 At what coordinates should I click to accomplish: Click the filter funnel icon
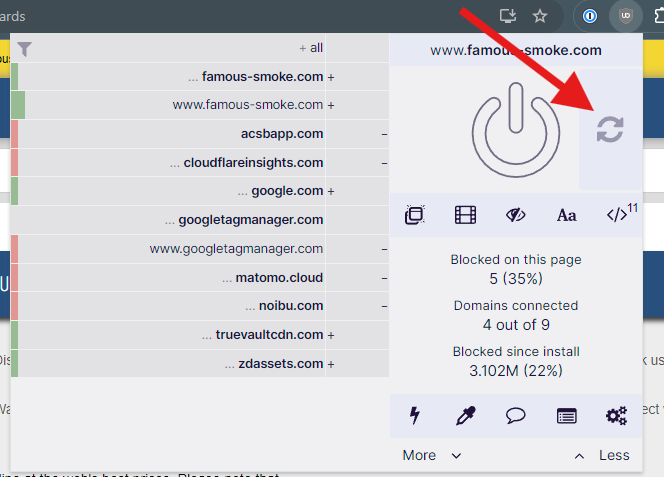[25, 49]
